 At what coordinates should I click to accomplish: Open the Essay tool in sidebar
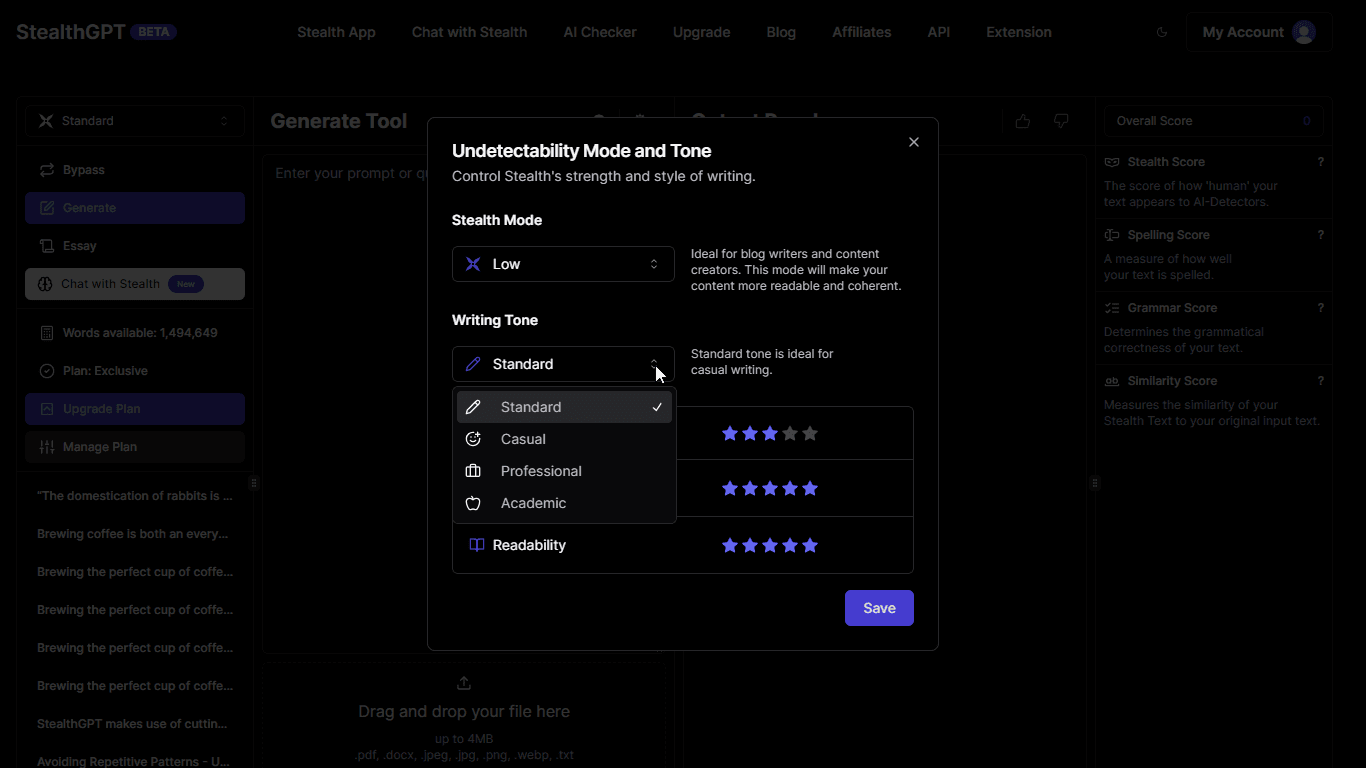(80, 246)
